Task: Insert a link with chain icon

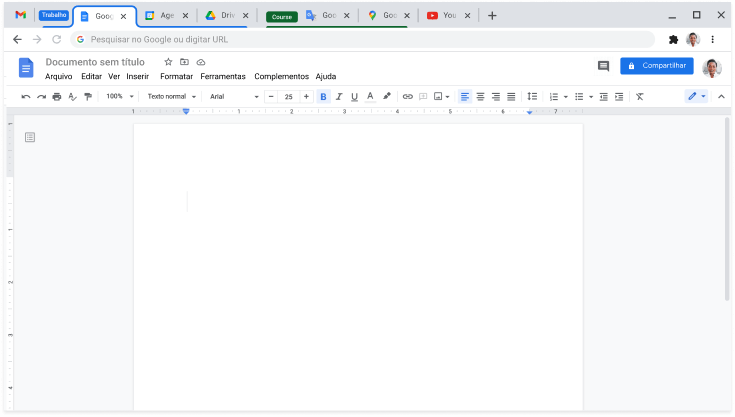Action: click(408, 97)
